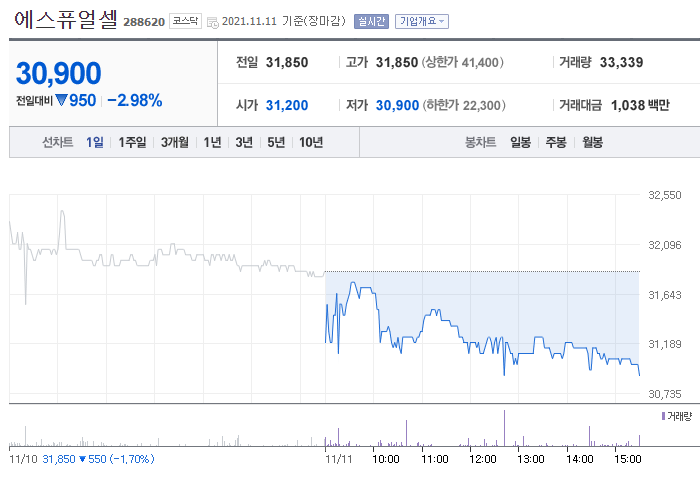700x485 pixels.
Task: Click the clock icon beside the date
Action: click(x=213, y=22)
